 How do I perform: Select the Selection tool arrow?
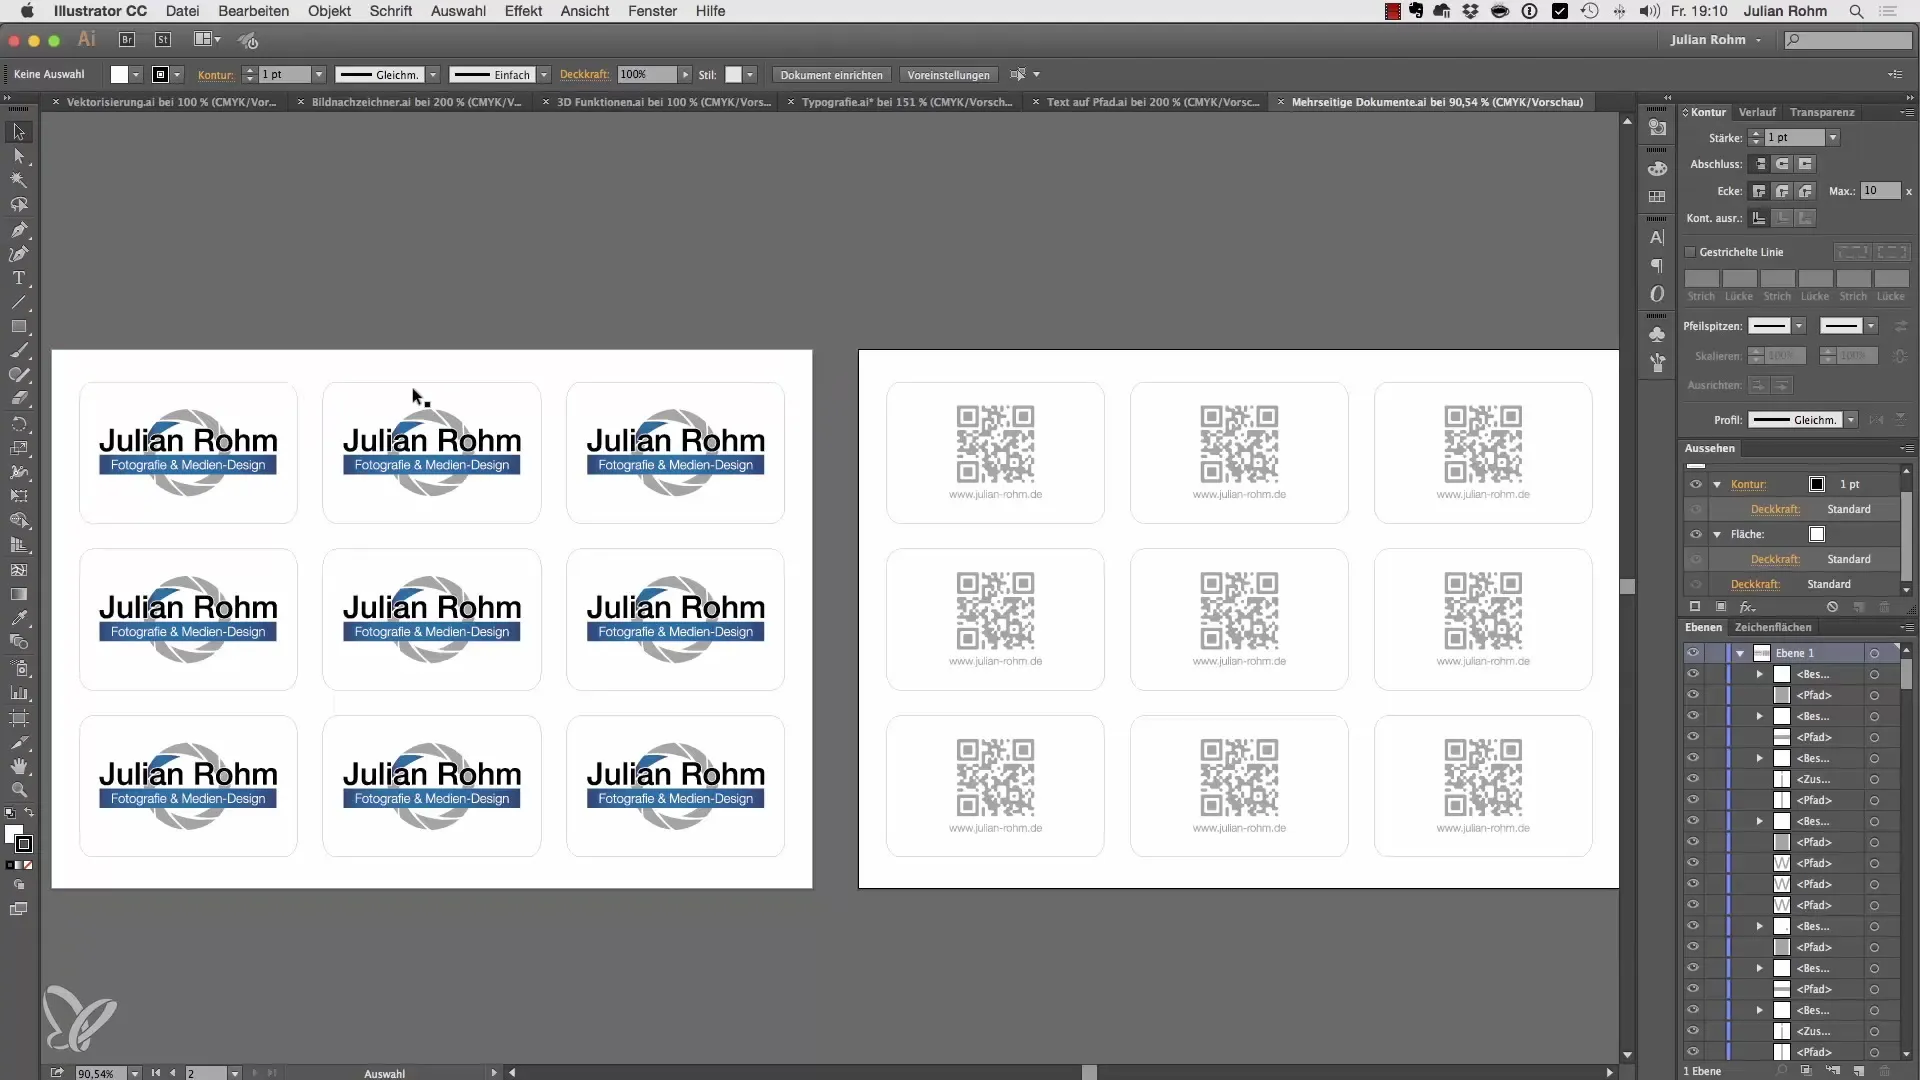pos(18,132)
